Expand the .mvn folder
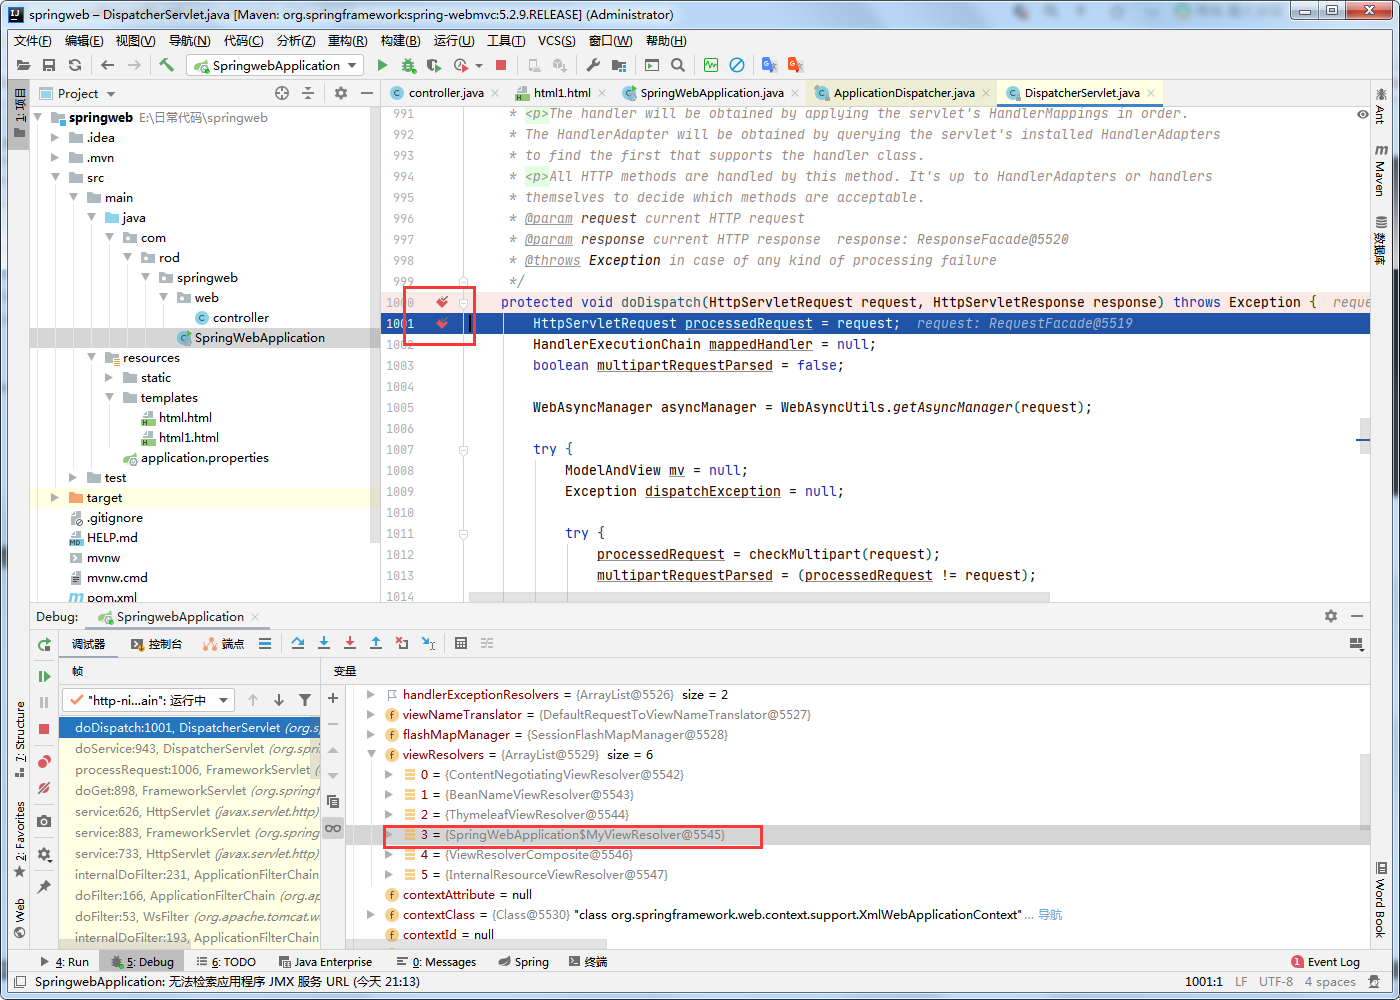This screenshot has height=1000, width=1400. [x=55, y=157]
